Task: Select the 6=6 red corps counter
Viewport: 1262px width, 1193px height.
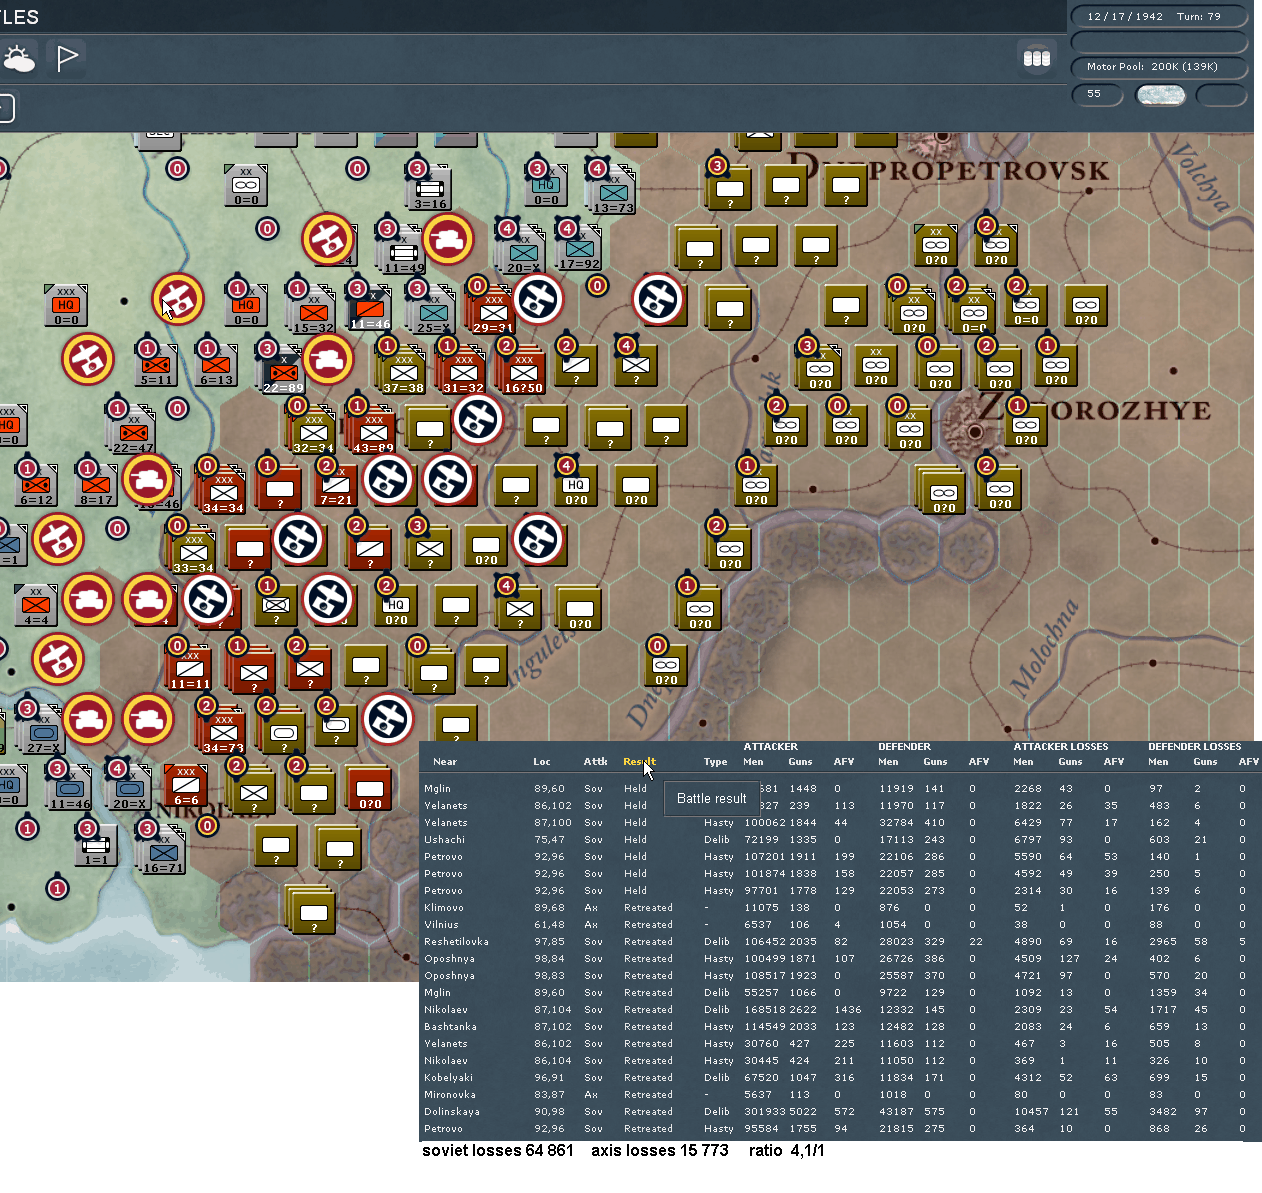Action: click(x=187, y=785)
